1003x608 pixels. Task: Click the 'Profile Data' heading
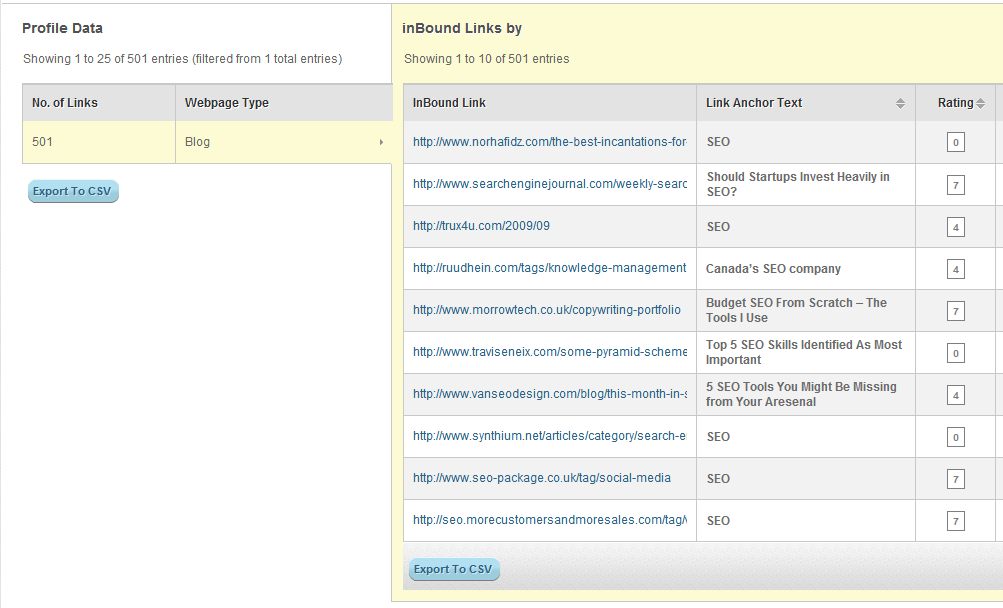click(x=62, y=28)
